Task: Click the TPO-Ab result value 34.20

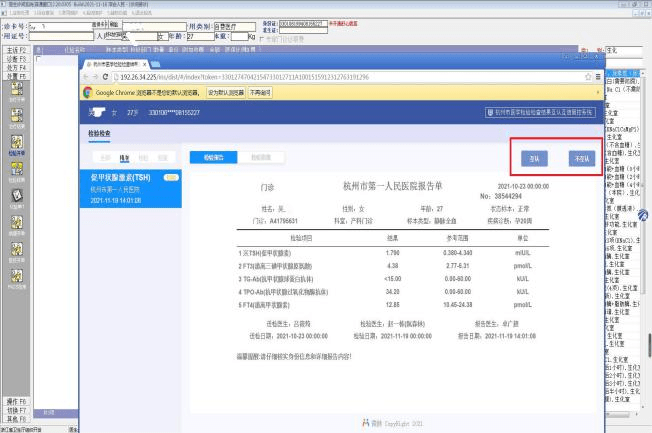Action: click(393, 292)
